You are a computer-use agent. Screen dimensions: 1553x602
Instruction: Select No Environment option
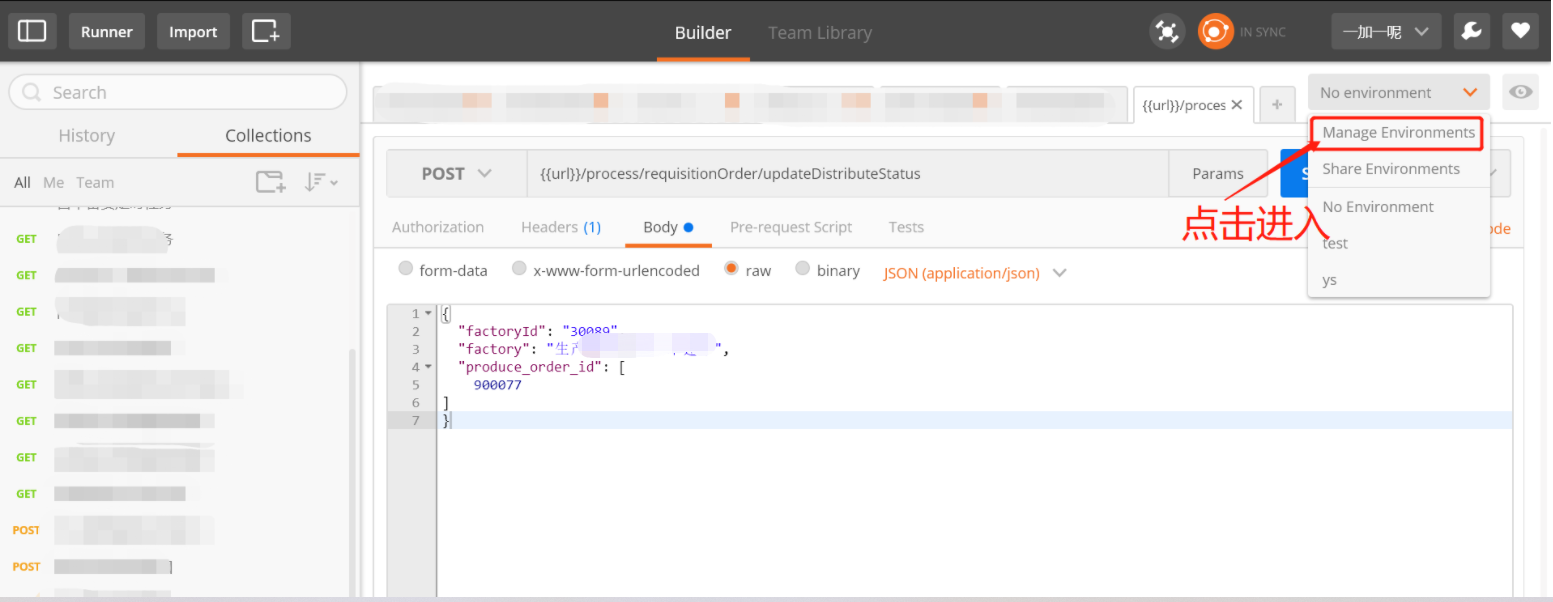click(x=1378, y=207)
